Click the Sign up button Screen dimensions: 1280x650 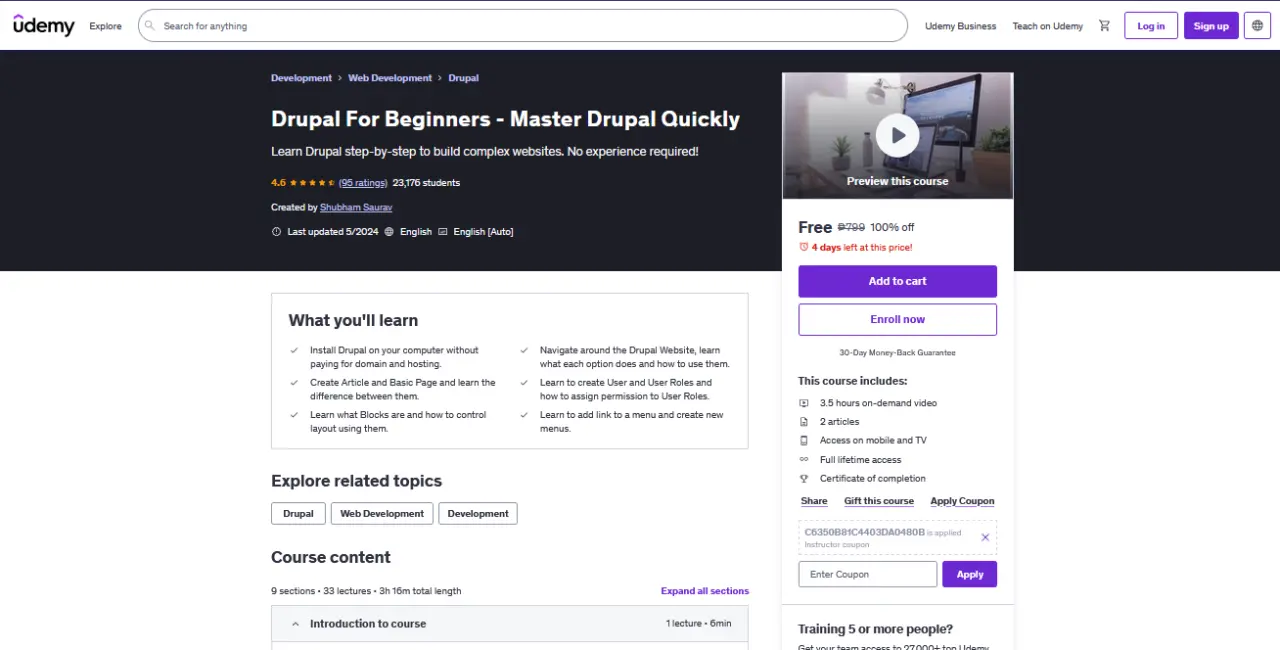pyautogui.click(x=1211, y=26)
